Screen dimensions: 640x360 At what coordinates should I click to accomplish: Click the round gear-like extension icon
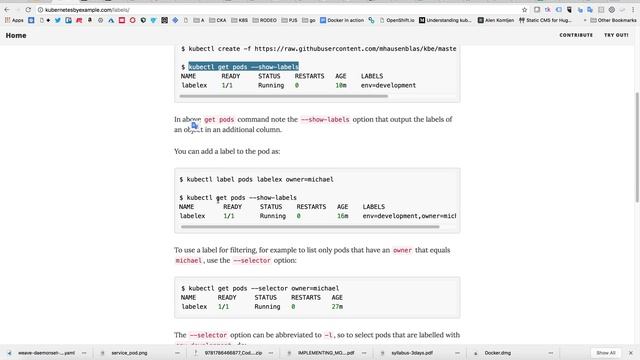[x=611, y=10]
